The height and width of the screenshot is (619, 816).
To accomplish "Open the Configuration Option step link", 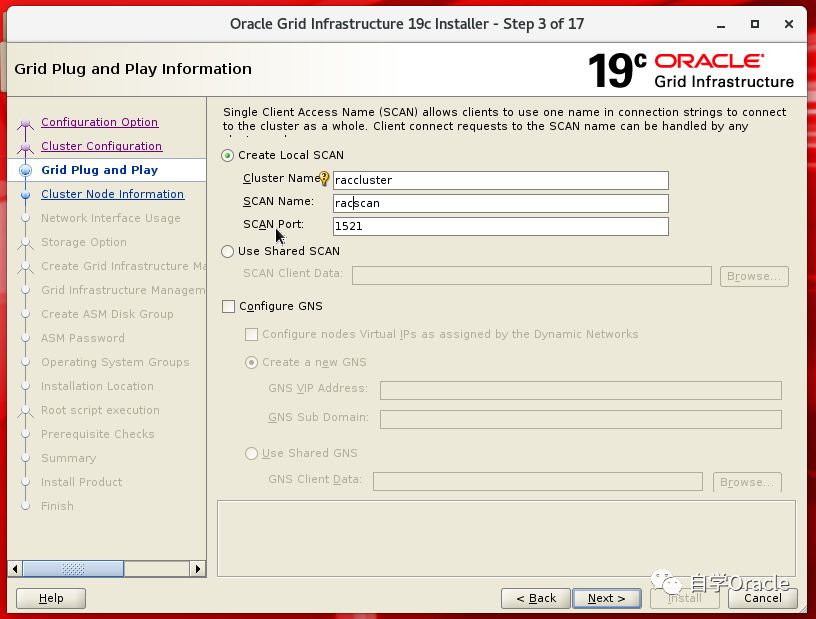I will click(99, 122).
